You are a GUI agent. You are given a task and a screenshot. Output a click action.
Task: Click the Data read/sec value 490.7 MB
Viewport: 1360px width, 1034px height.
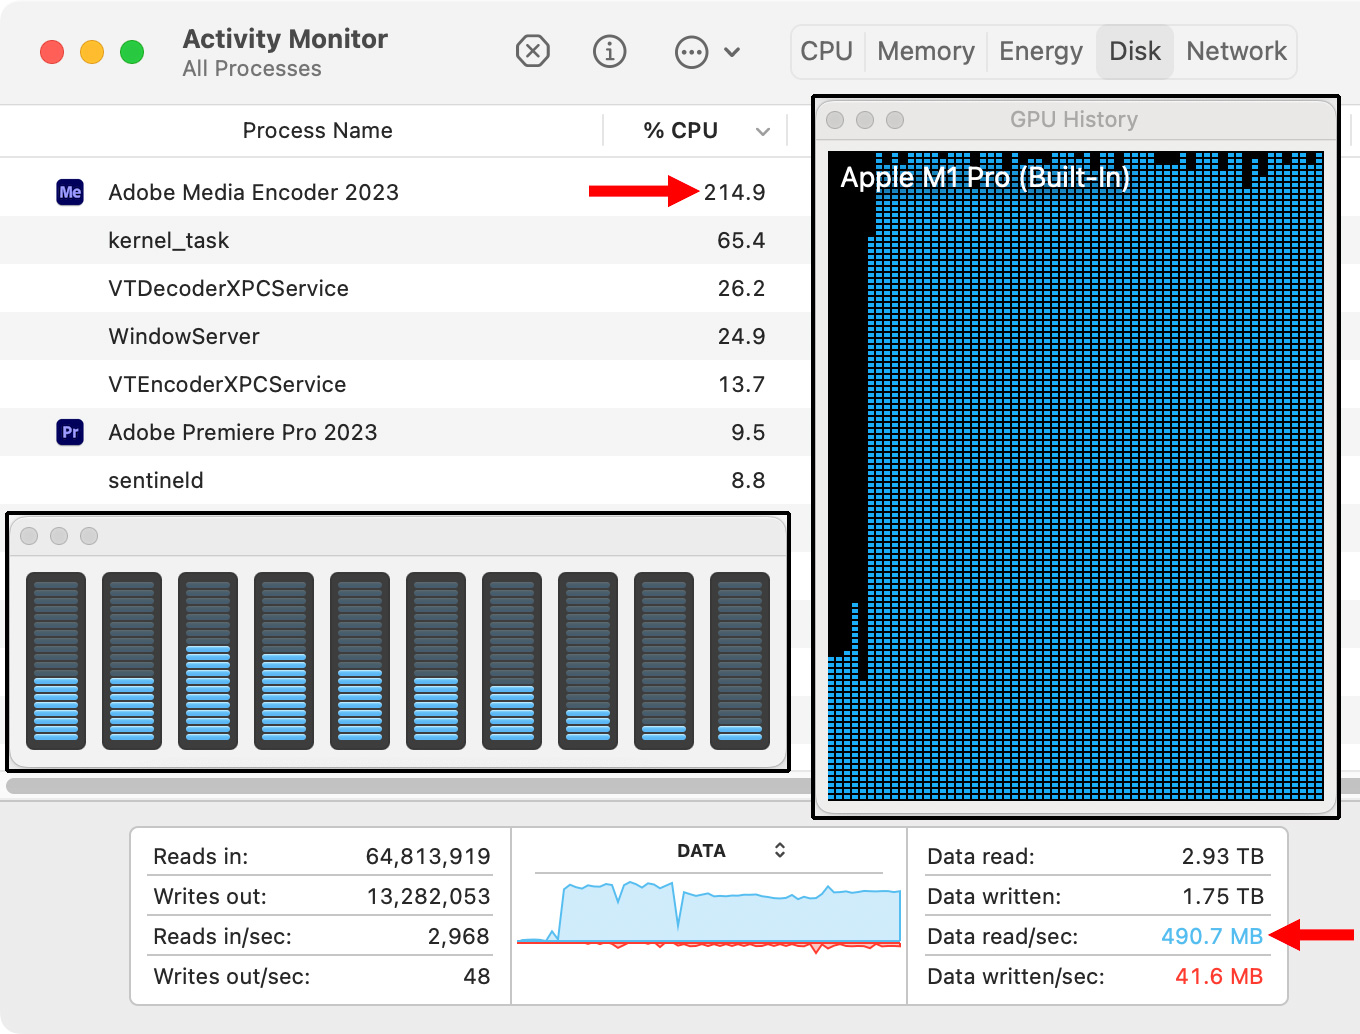(x=1212, y=937)
